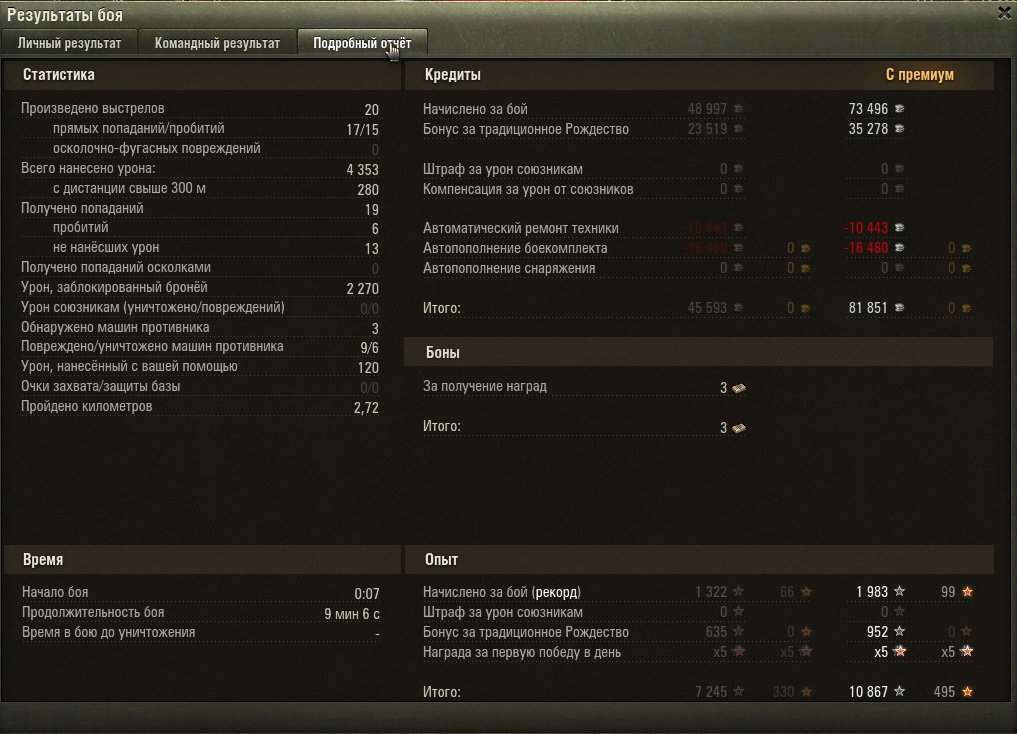Click credits icon beside 35 278 Christmas bonus

pyautogui.click(x=900, y=129)
